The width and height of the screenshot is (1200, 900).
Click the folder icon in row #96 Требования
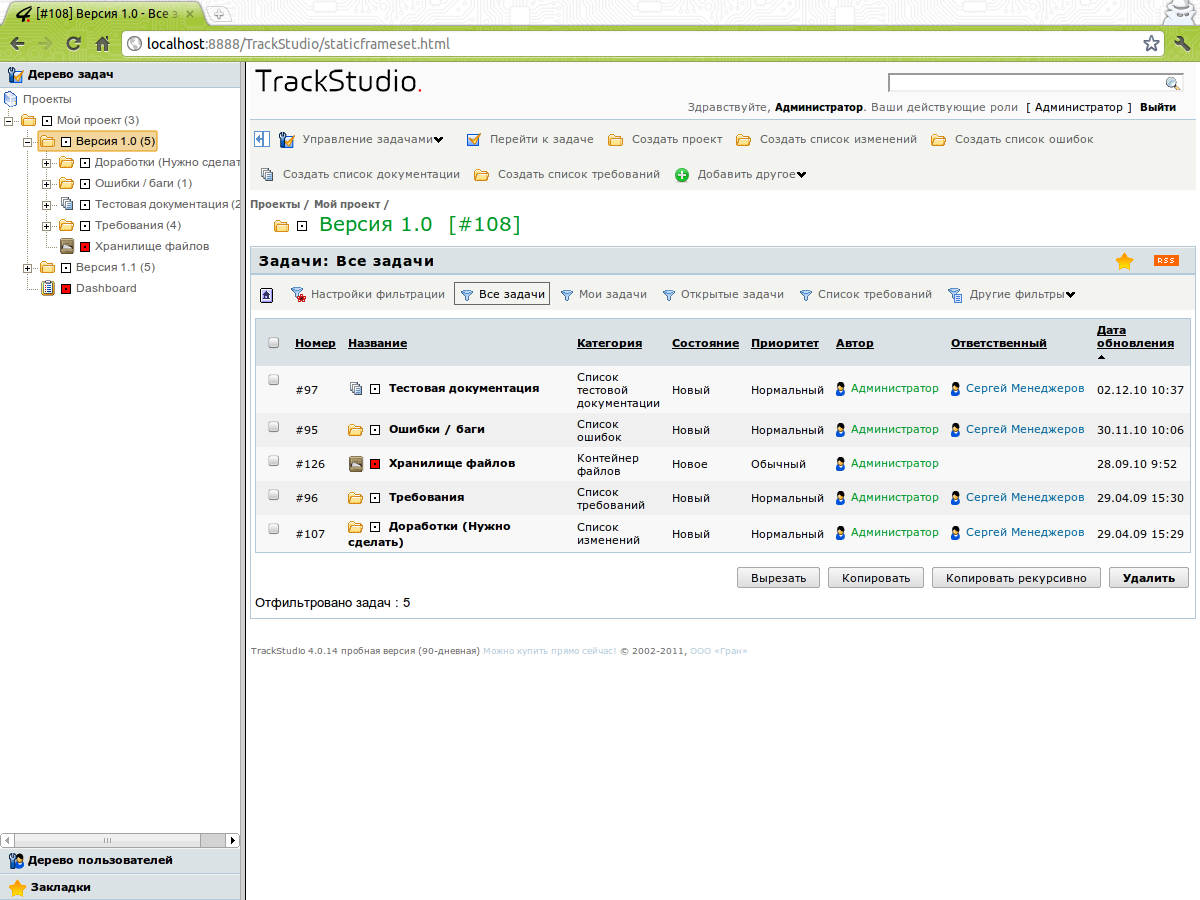tap(355, 498)
